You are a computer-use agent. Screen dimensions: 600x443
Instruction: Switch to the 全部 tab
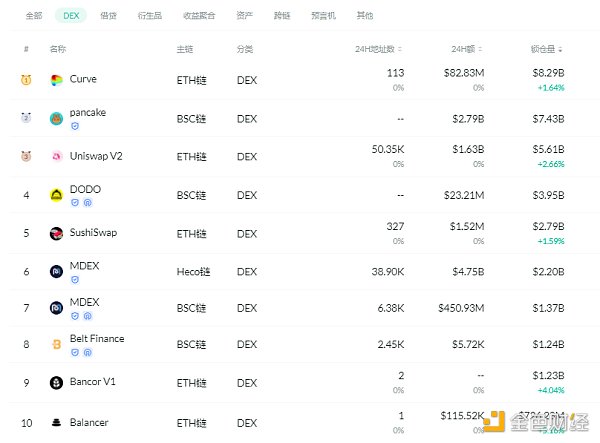[x=34, y=16]
